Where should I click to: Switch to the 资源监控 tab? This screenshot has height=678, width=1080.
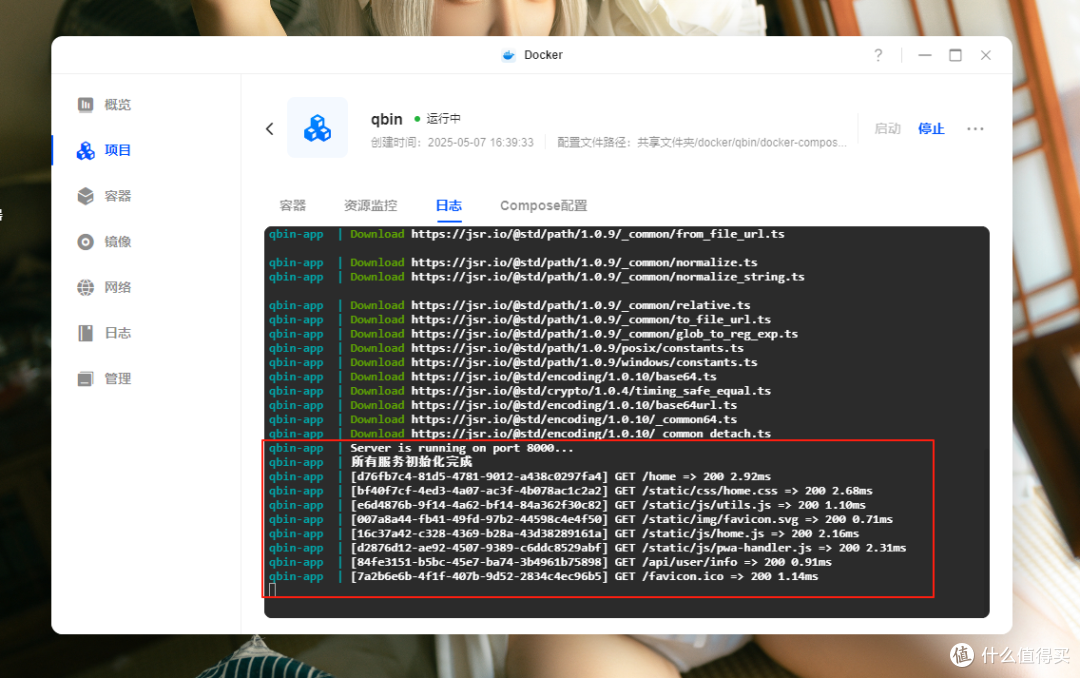click(x=371, y=205)
